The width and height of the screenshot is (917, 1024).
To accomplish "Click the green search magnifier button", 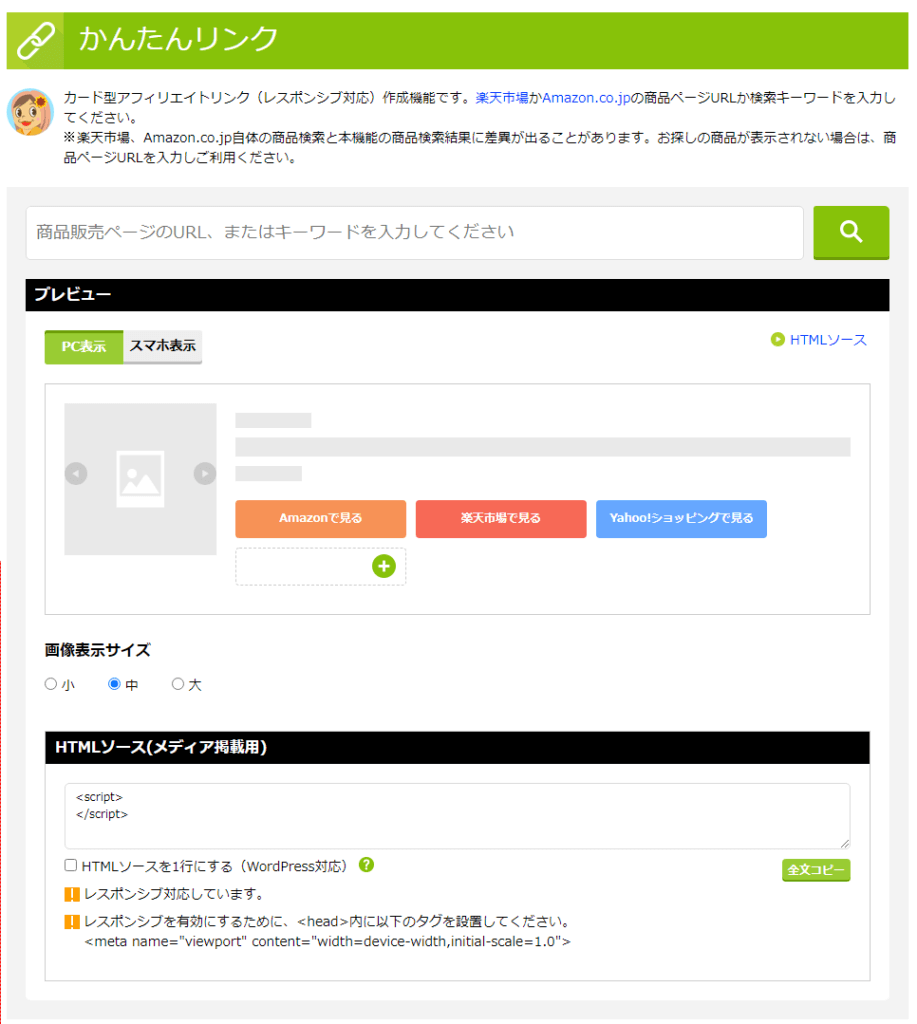I will (x=850, y=232).
